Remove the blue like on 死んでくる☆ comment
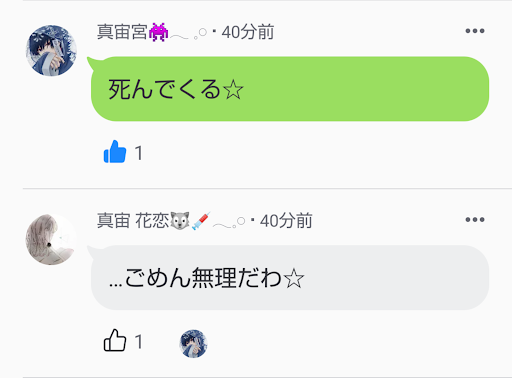This screenshot has width=512, height=378. tap(115, 152)
